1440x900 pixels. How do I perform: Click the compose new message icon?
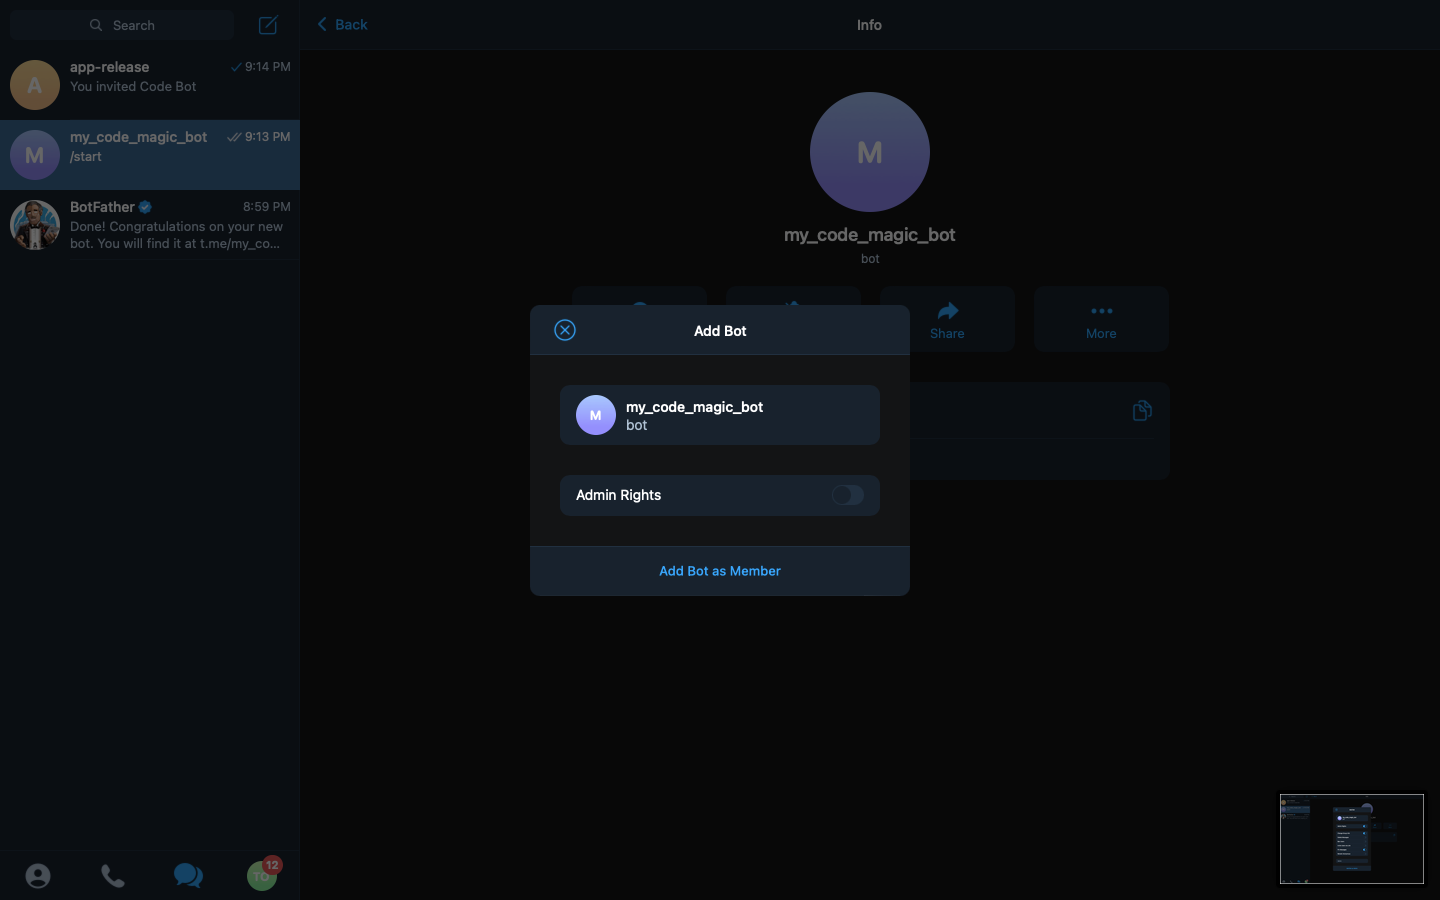268,25
